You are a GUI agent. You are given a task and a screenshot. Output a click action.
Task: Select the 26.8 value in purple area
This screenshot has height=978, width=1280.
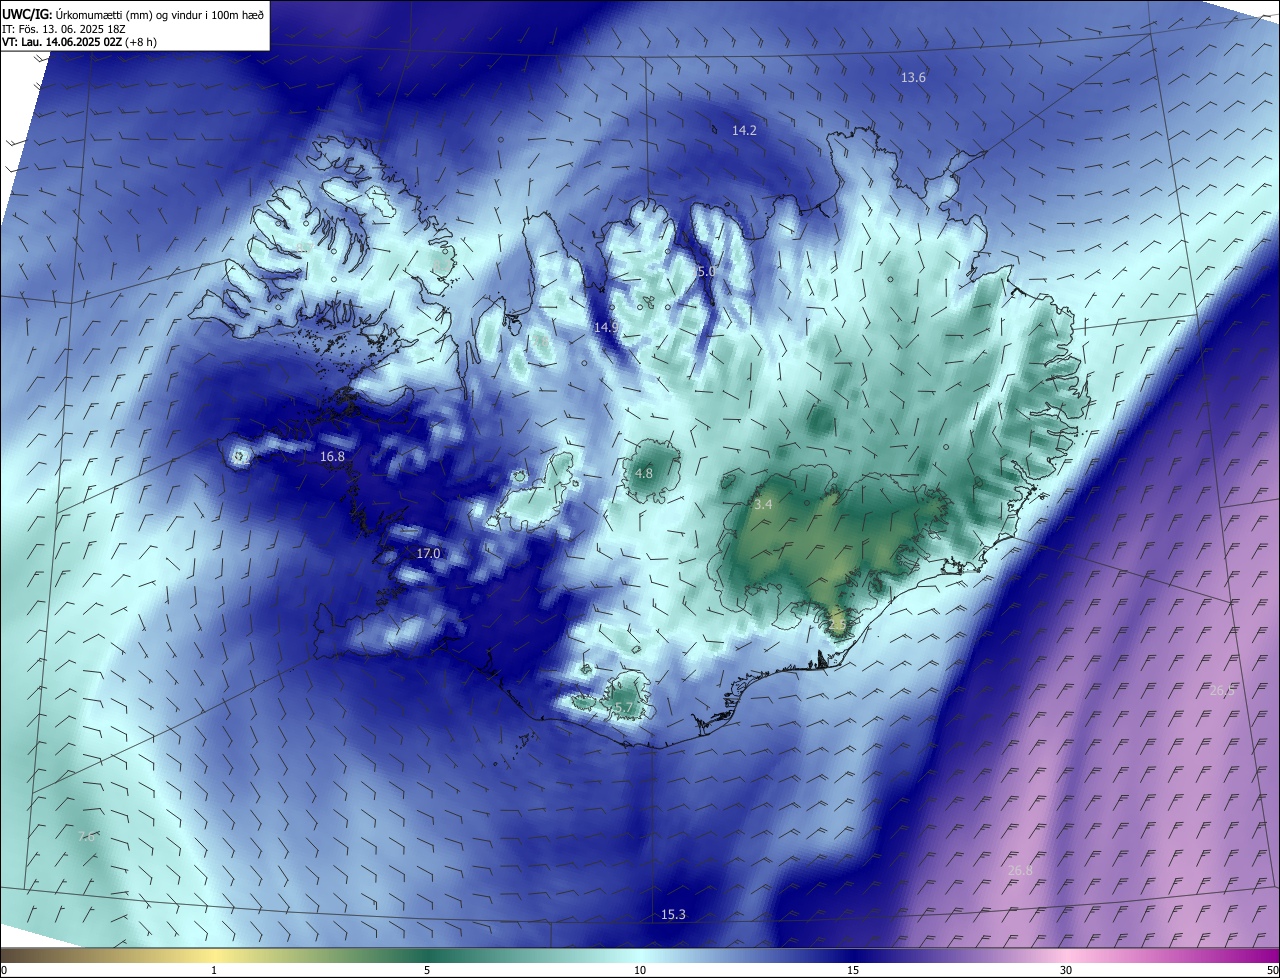[x=1019, y=871]
